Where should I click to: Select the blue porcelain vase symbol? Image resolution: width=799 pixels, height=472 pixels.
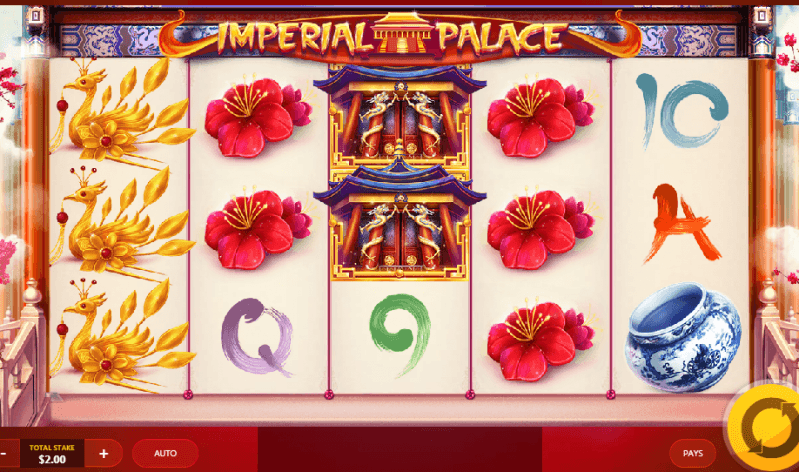click(x=683, y=337)
